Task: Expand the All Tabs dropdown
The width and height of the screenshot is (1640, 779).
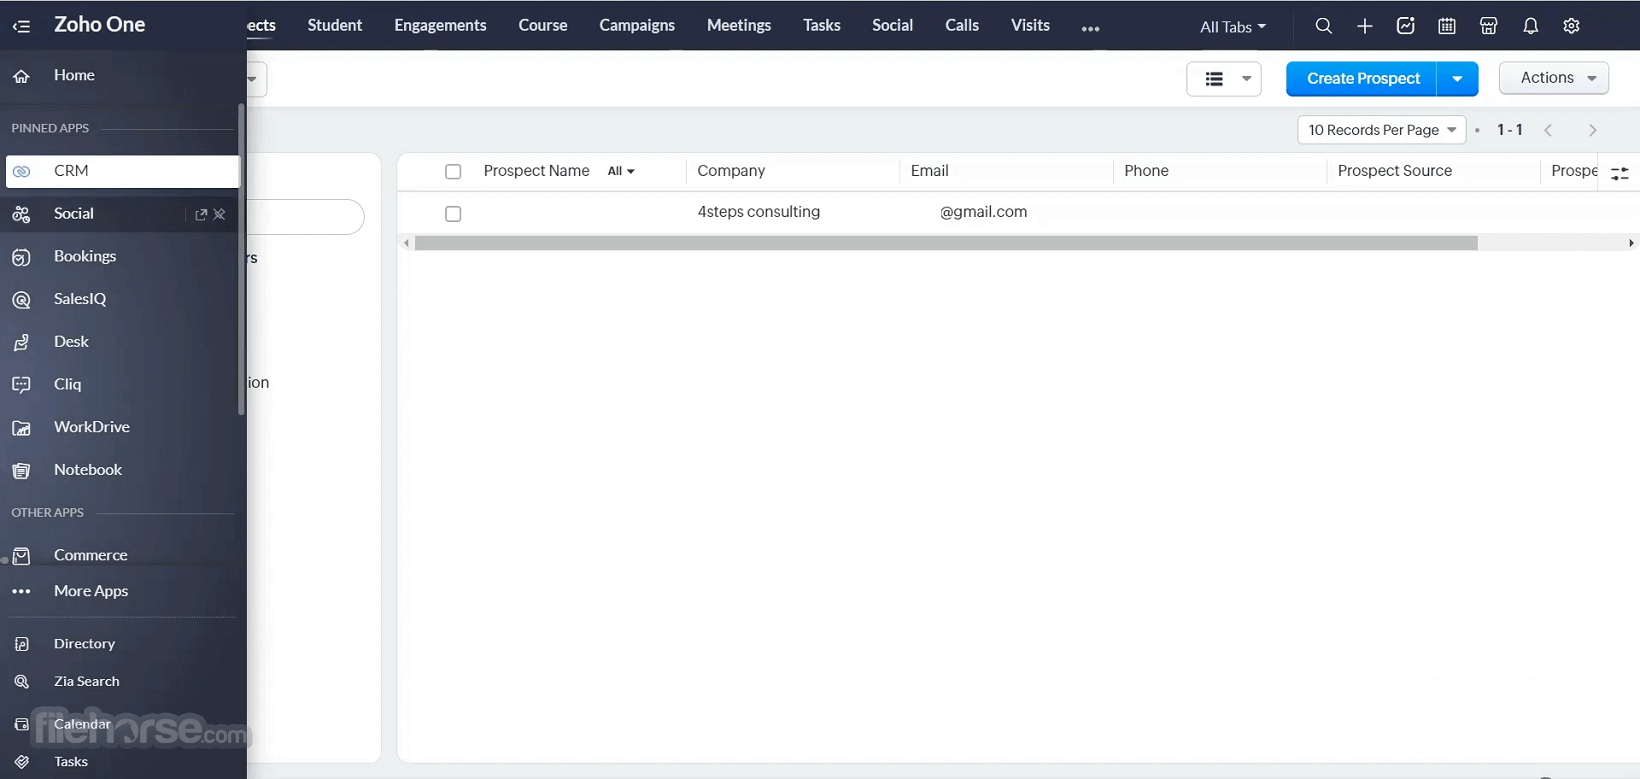Action: [x=1233, y=27]
